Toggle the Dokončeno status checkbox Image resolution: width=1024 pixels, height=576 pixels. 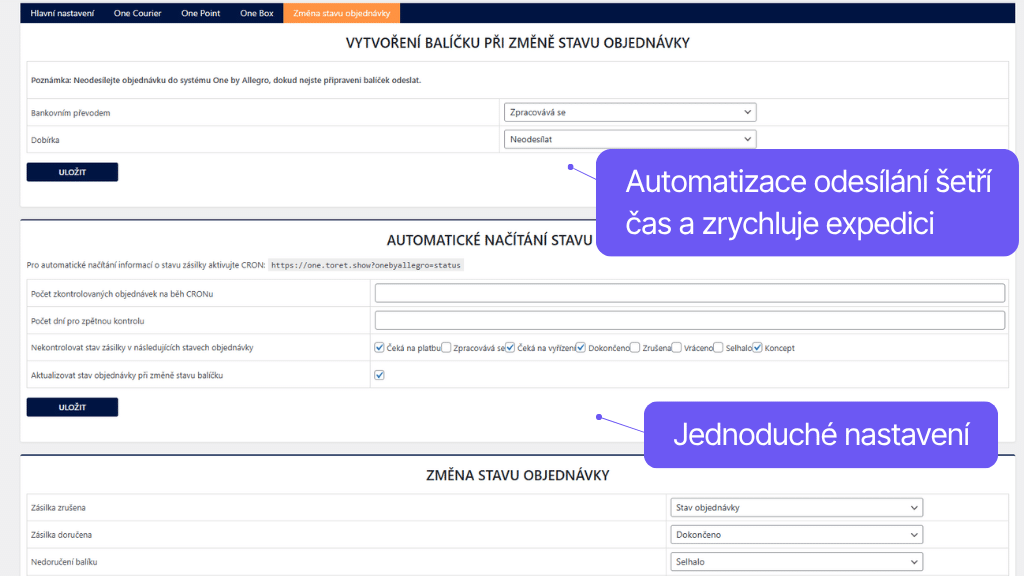[x=580, y=347]
